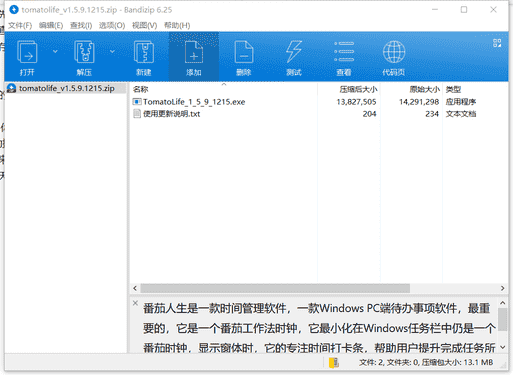Click the Delete (删除) toolbar icon
The image size is (513, 375).
[x=244, y=52]
